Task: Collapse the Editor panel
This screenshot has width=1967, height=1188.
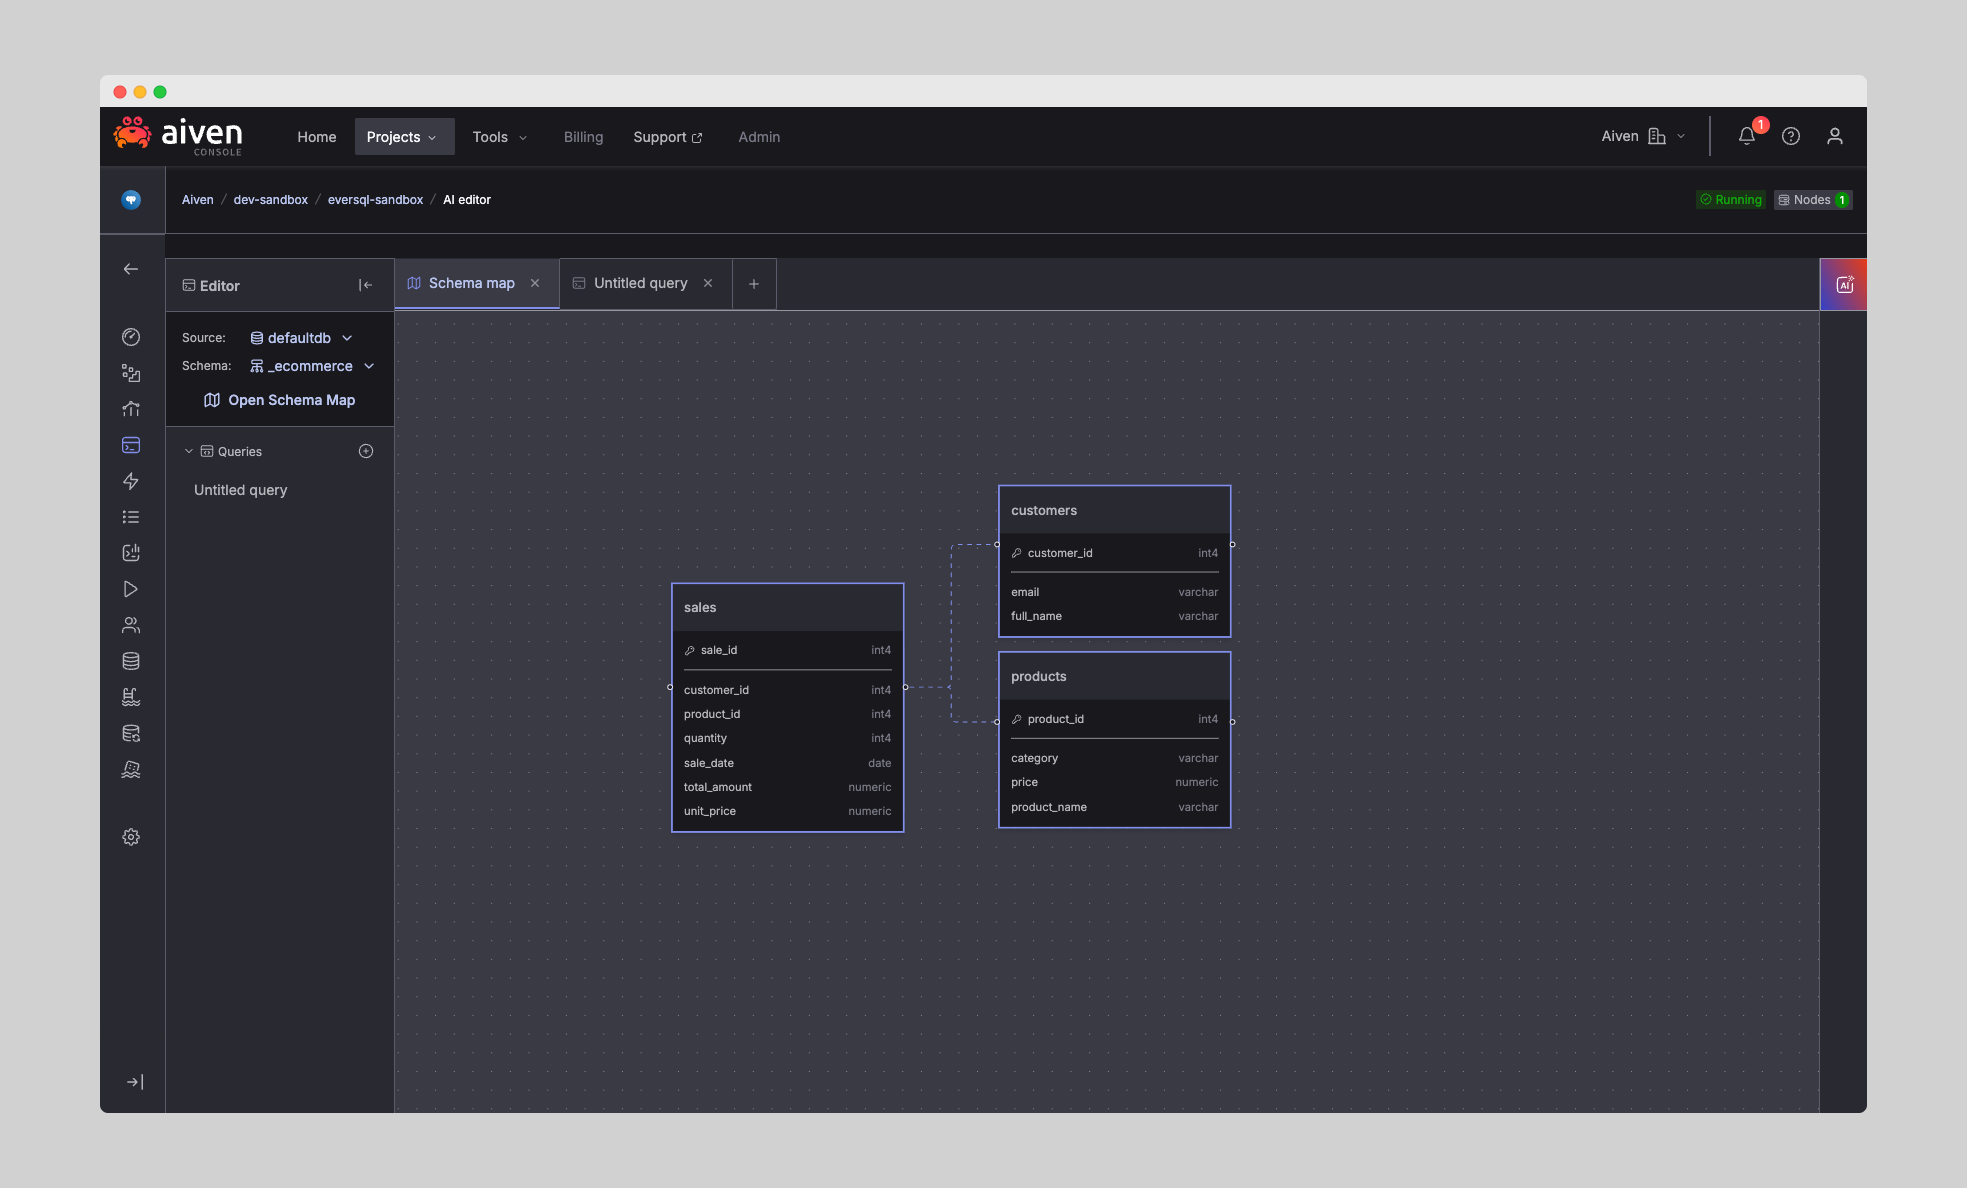Action: pyautogui.click(x=365, y=286)
